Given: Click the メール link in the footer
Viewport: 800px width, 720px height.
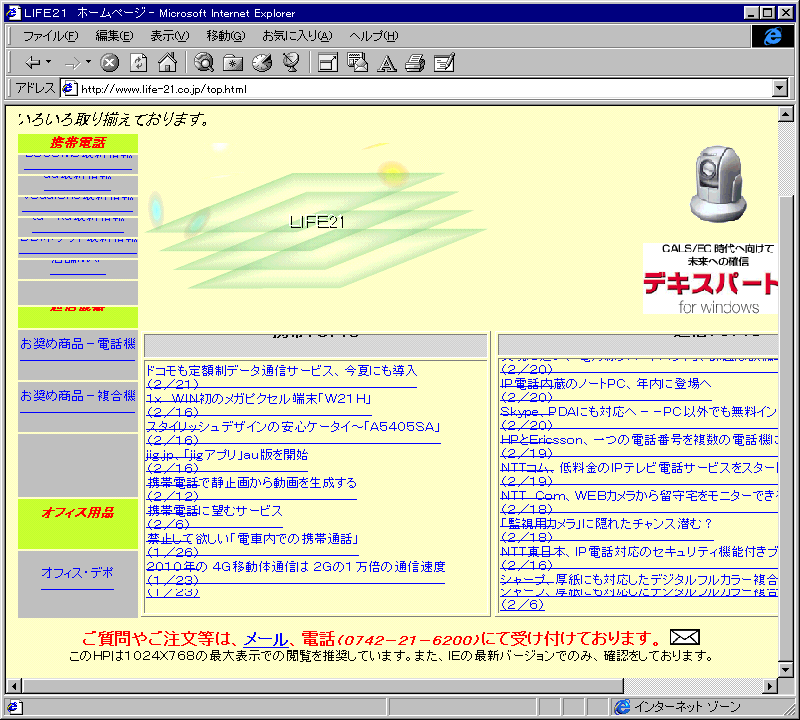Looking at the screenshot, I should [266, 638].
